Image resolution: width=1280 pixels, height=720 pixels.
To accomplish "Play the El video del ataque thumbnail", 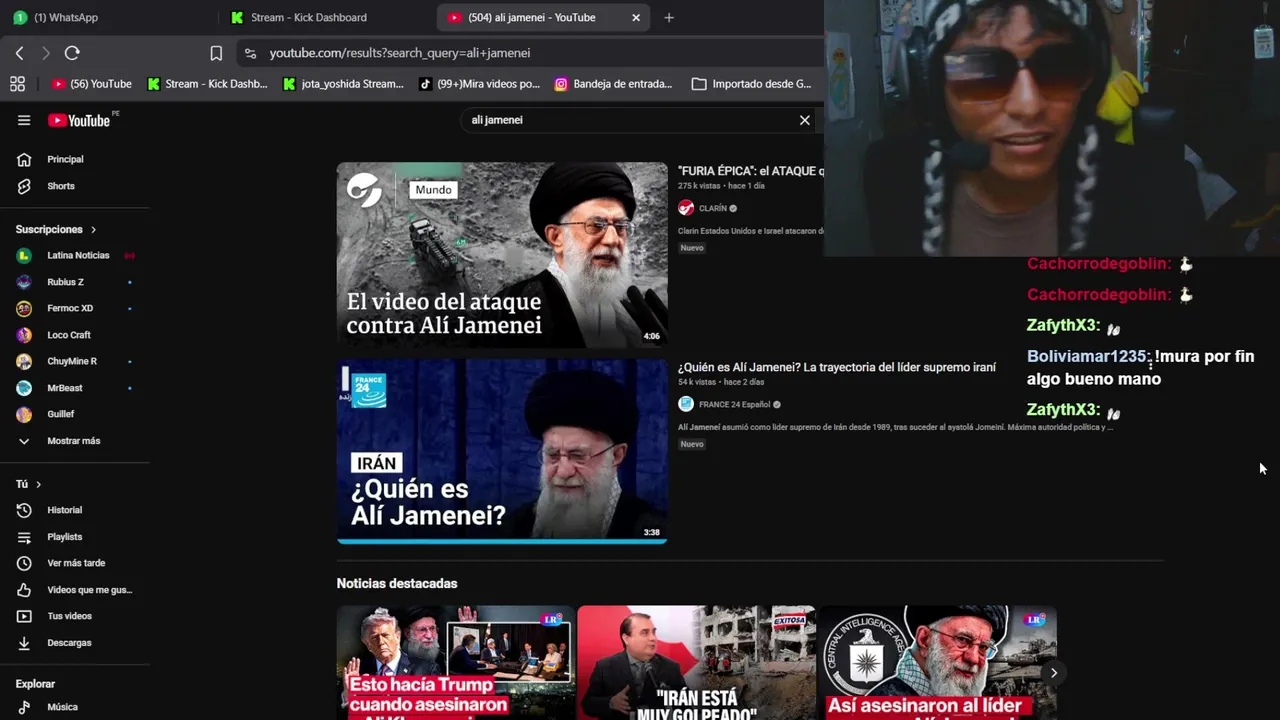I will coord(502,255).
